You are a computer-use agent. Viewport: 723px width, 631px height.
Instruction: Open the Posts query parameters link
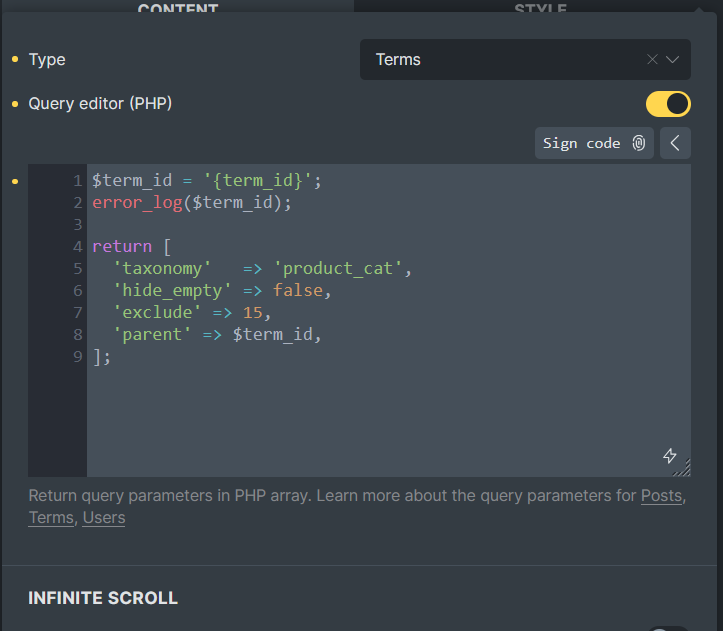(x=661, y=495)
